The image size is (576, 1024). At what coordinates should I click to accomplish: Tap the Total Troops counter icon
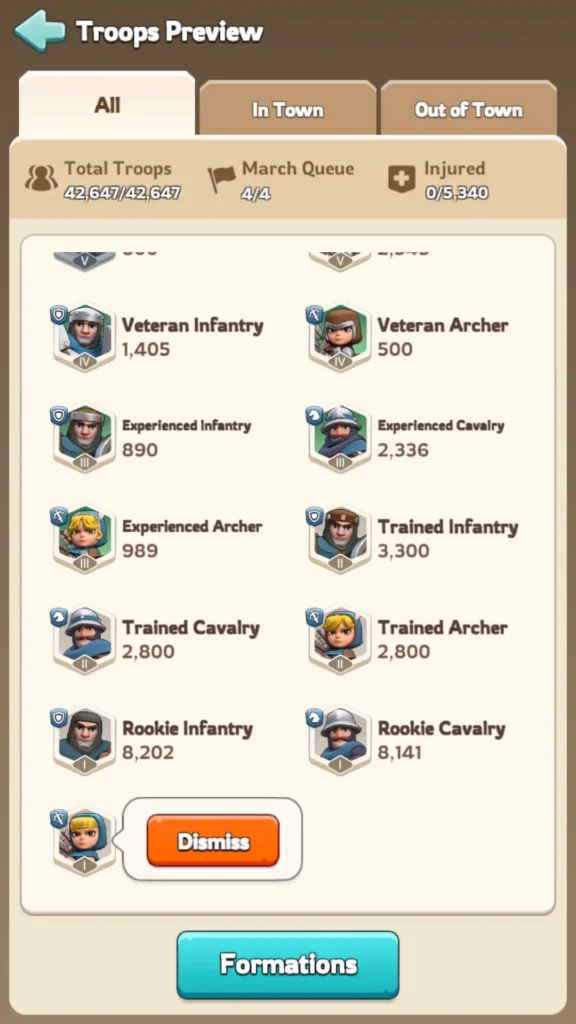click(41, 178)
